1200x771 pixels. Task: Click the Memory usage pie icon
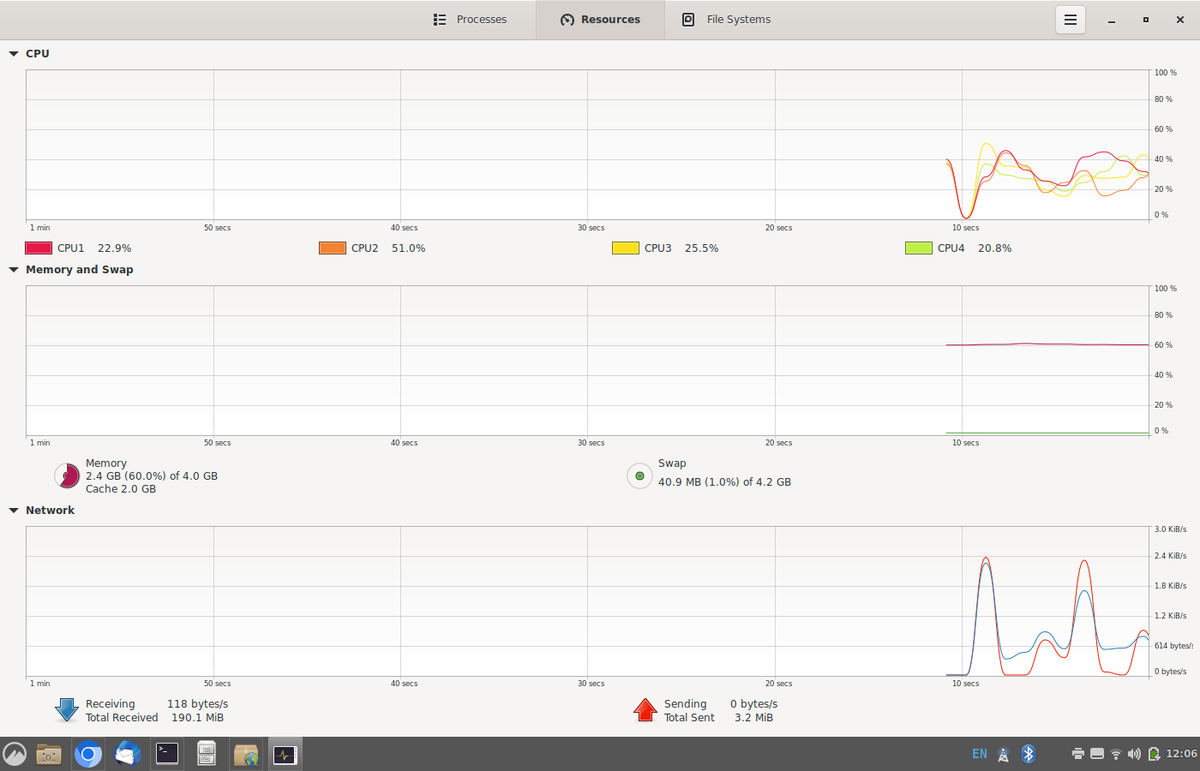coord(66,476)
